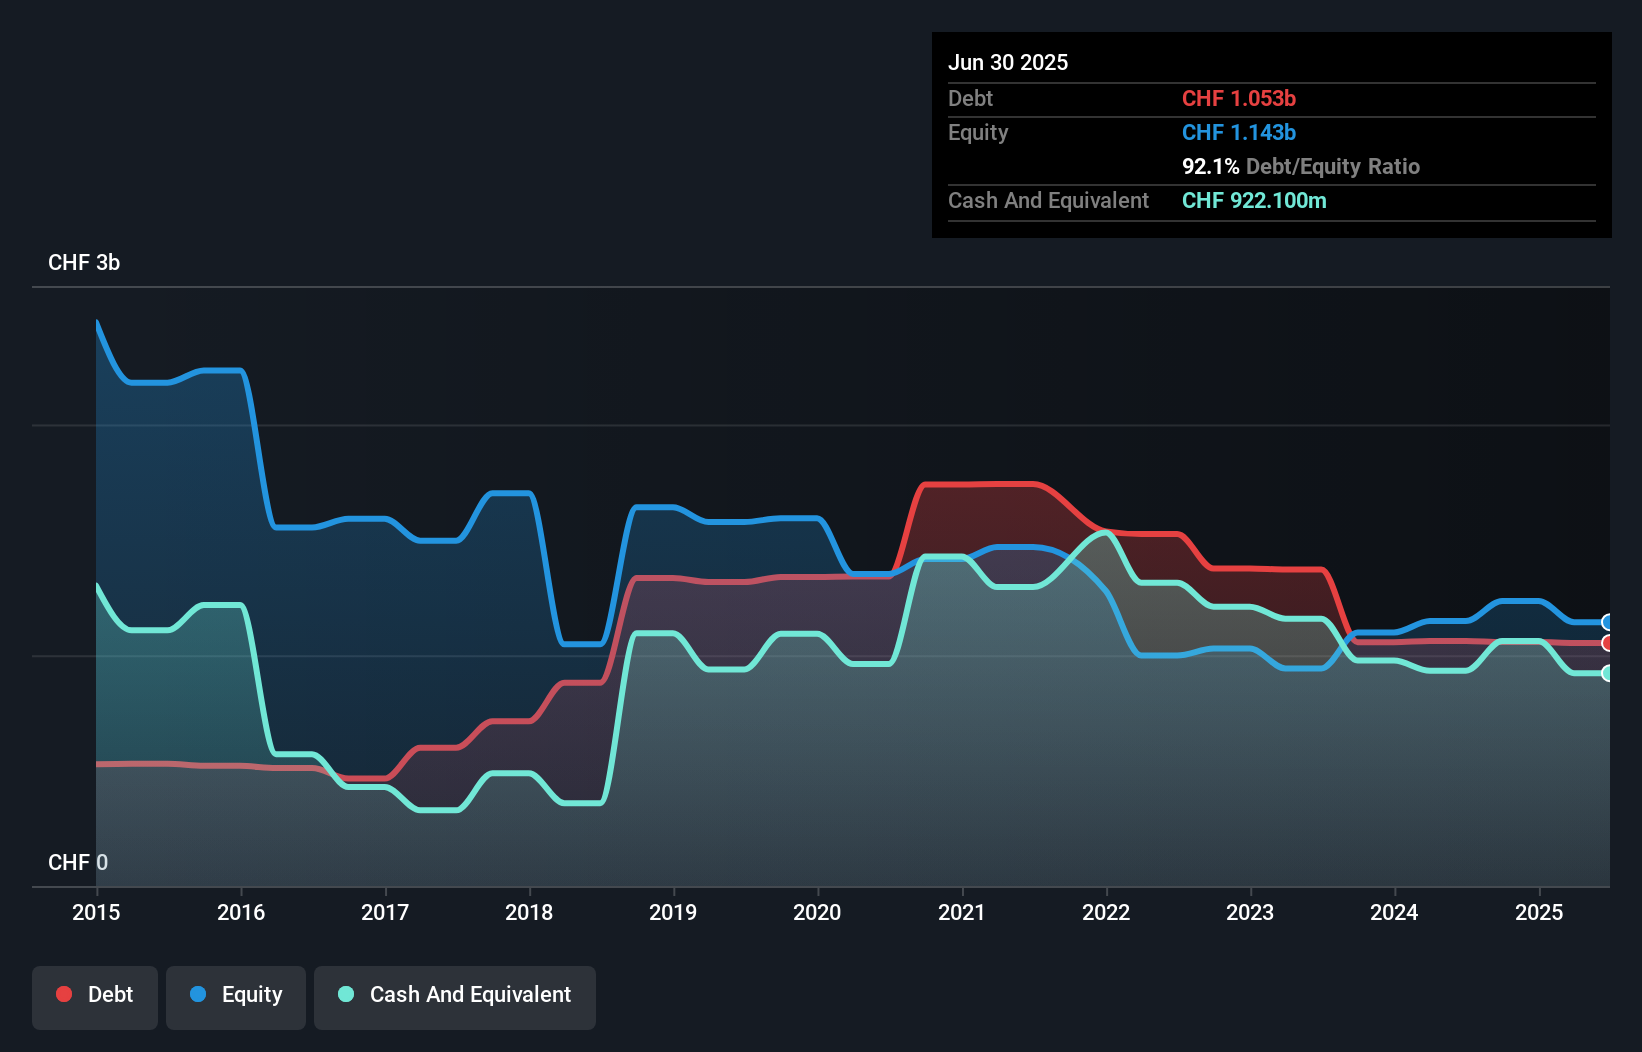
Task: Click the red Debt legend dot
Action: [63, 994]
